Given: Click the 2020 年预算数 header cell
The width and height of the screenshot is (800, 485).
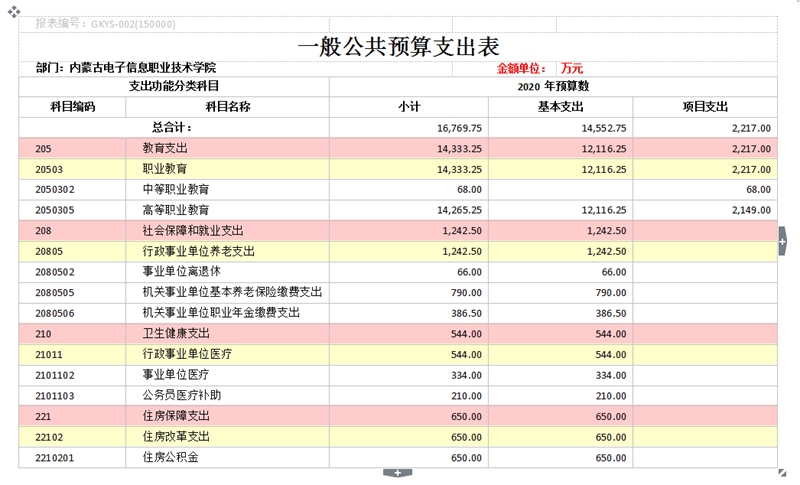Looking at the screenshot, I should pyautogui.click(x=553, y=87).
